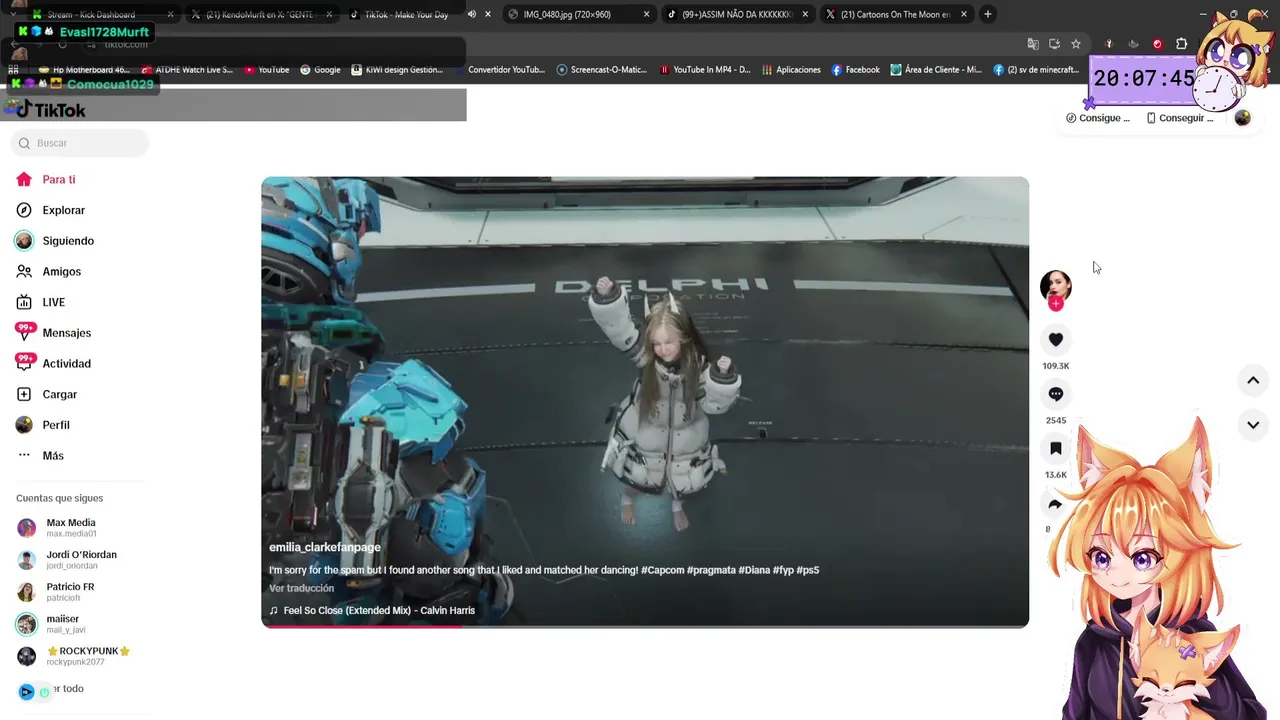Viewport: 1280px width, 720px height.
Task: Open the Facebook bookmark
Action: pos(855,70)
